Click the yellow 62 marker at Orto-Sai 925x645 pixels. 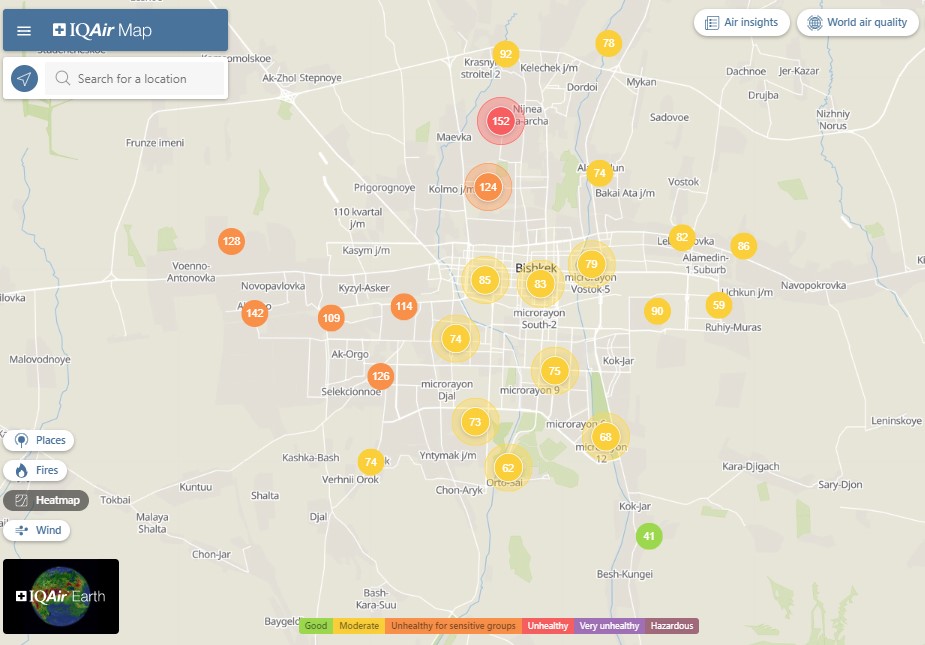(508, 468)
